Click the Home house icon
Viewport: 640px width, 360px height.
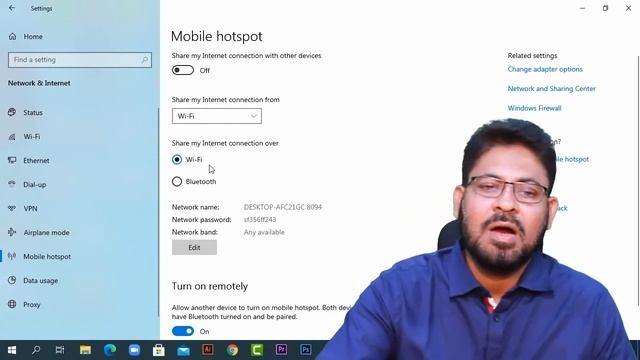click(13, 37)
